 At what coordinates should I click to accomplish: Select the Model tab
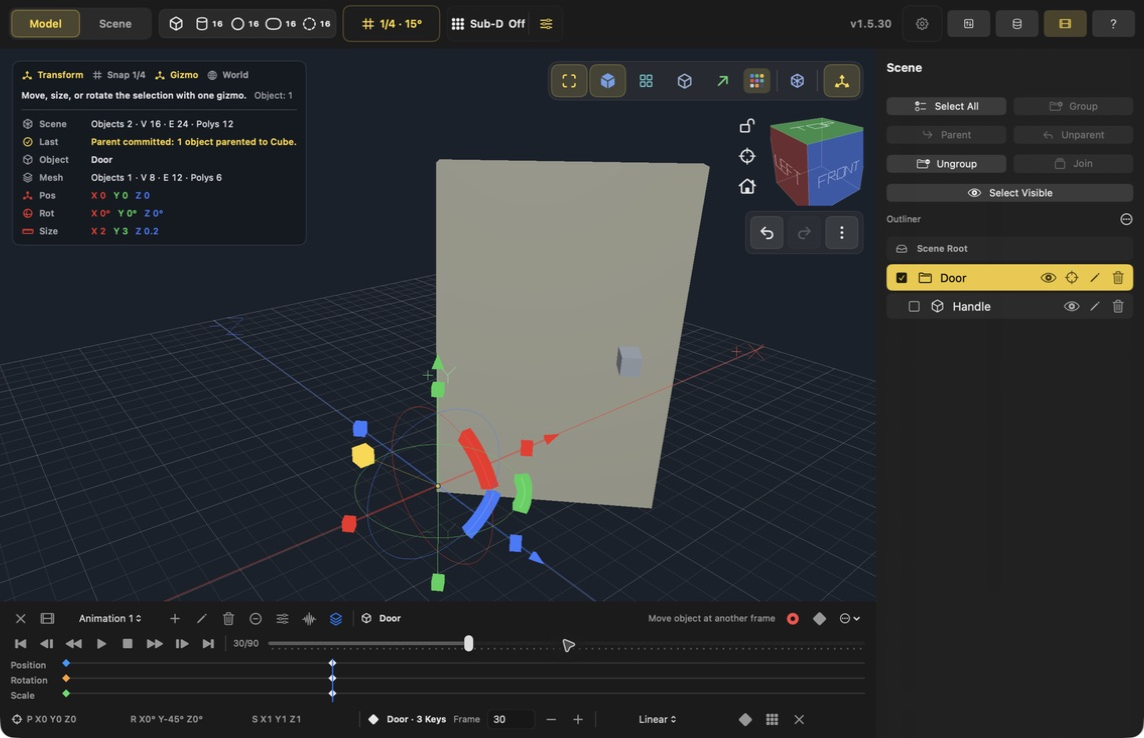pos(45,24)
